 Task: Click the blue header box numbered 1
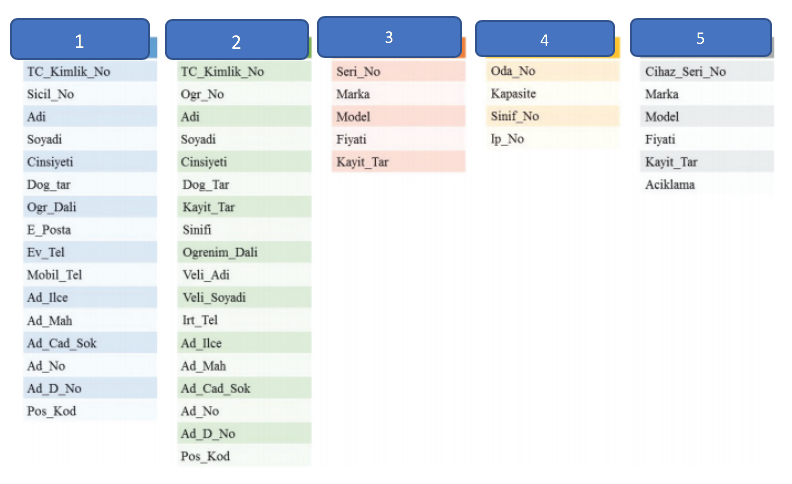pos(80,41)
